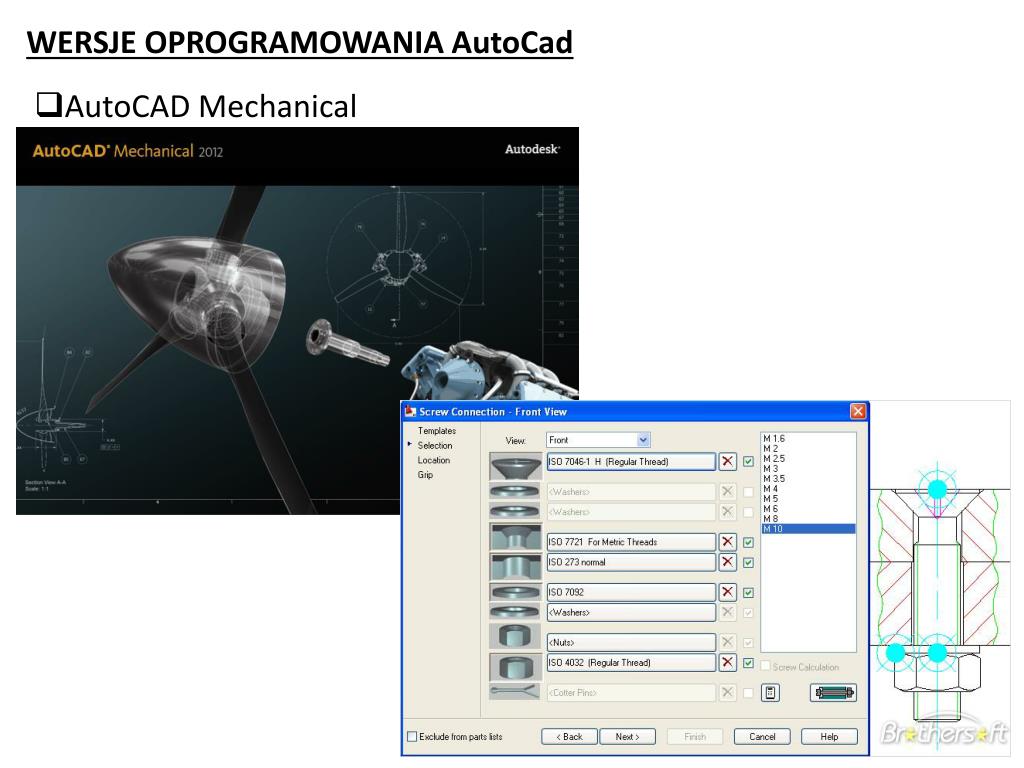
Task: Remove ISO 7046-1 H screw with red X
Action: click(x=727, y=461)
